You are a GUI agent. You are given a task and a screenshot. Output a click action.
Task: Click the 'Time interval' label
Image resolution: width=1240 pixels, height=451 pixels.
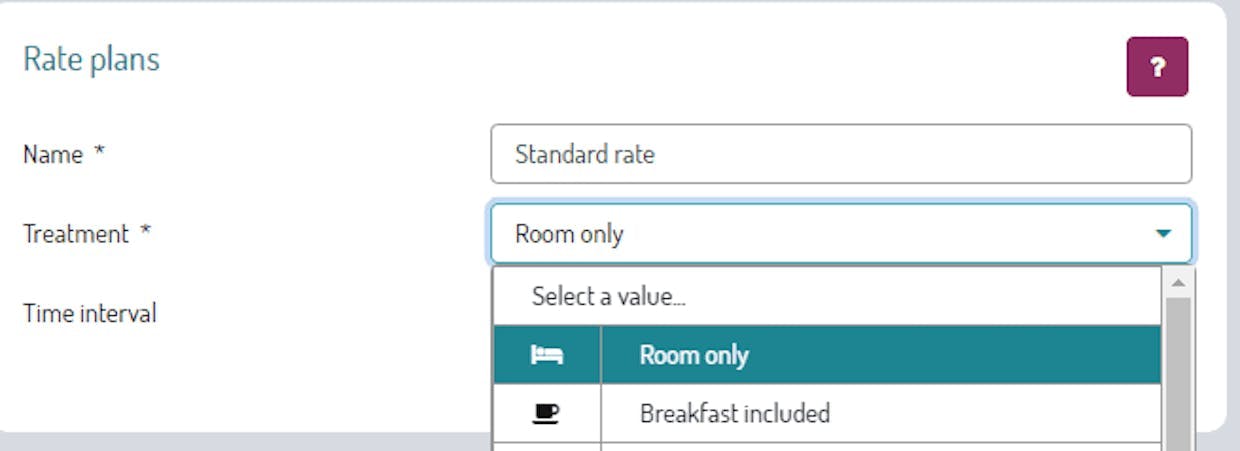pos(90,313)
